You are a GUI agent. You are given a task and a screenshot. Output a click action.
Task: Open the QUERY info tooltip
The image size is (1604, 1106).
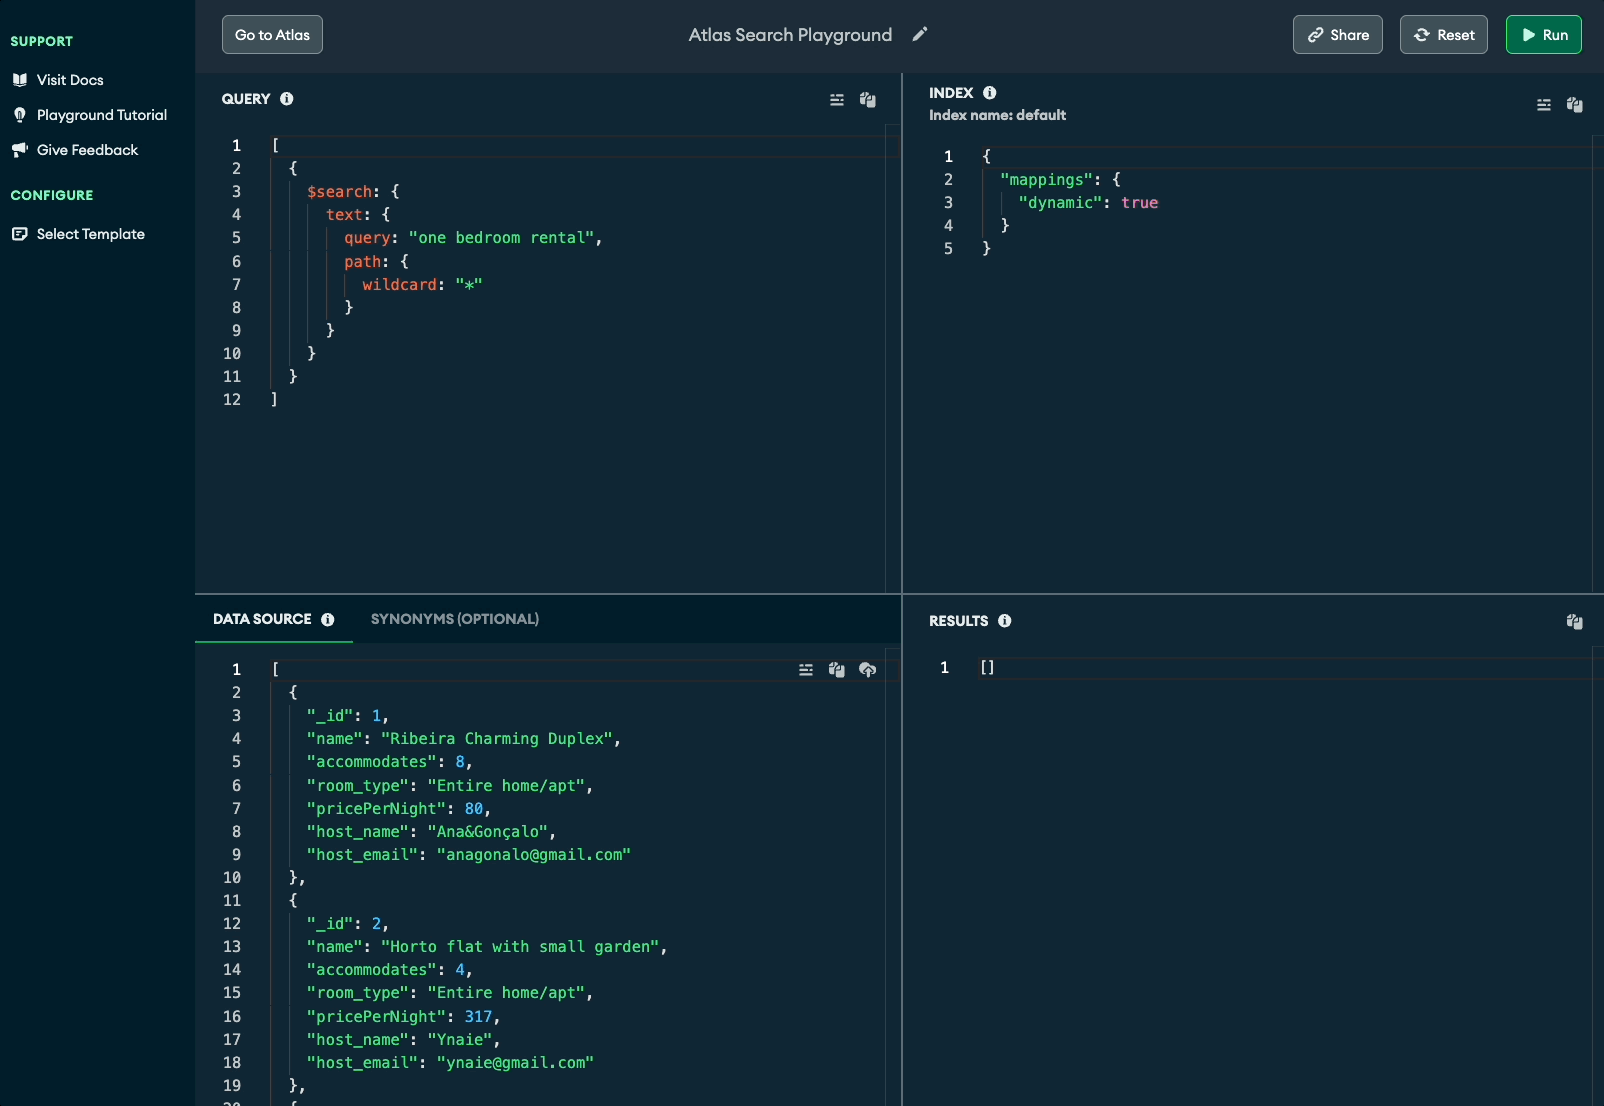[287, 99]
